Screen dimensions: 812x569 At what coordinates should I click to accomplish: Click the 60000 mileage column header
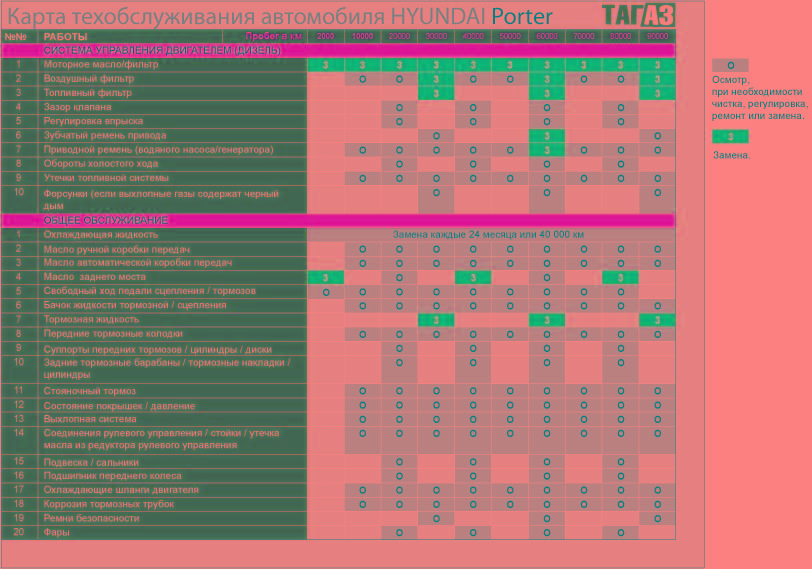547,36
